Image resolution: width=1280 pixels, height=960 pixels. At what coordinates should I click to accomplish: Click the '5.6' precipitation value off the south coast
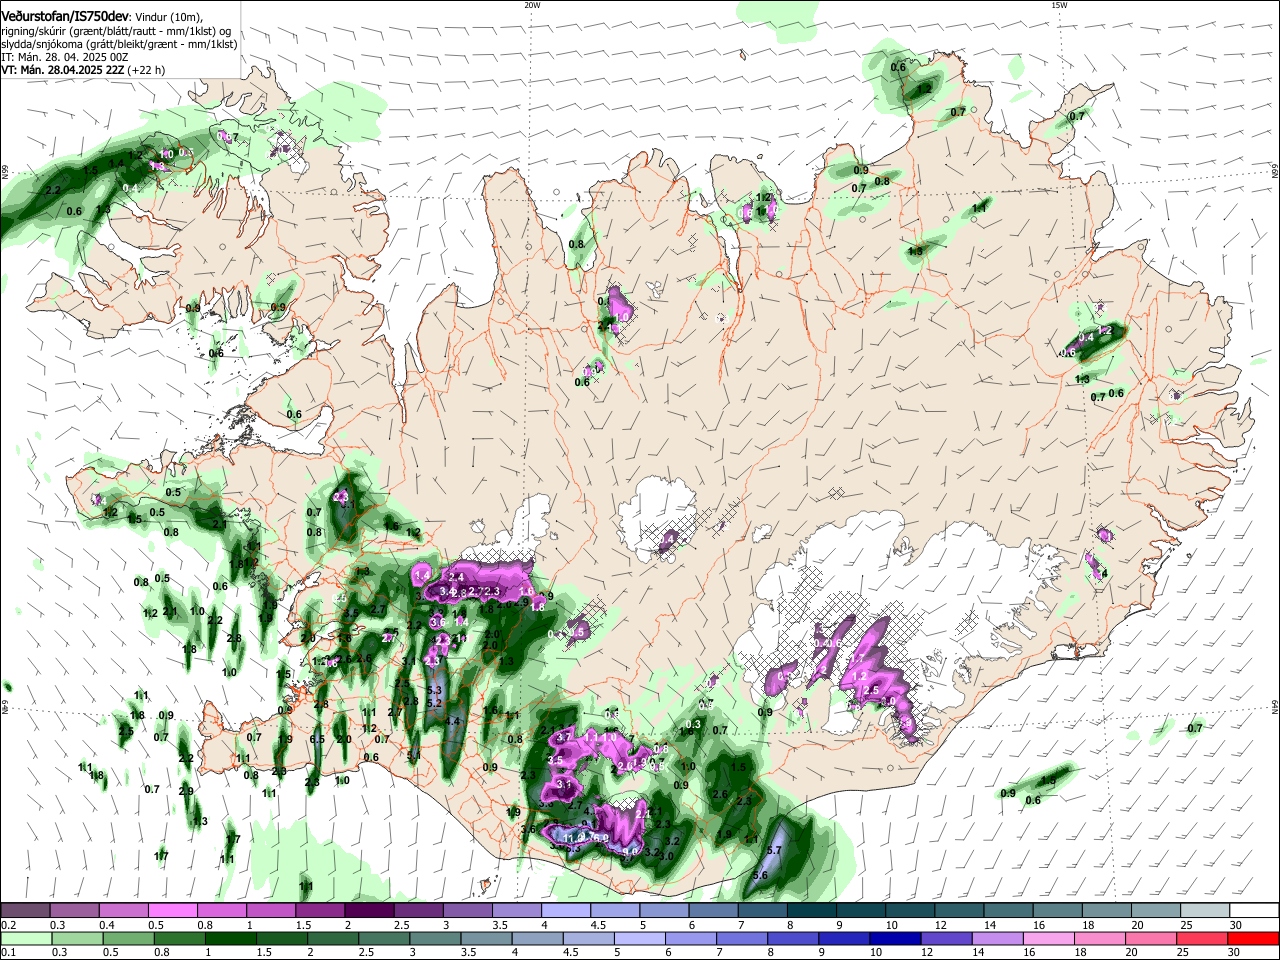pyautogui.click(x=759, y=875)
